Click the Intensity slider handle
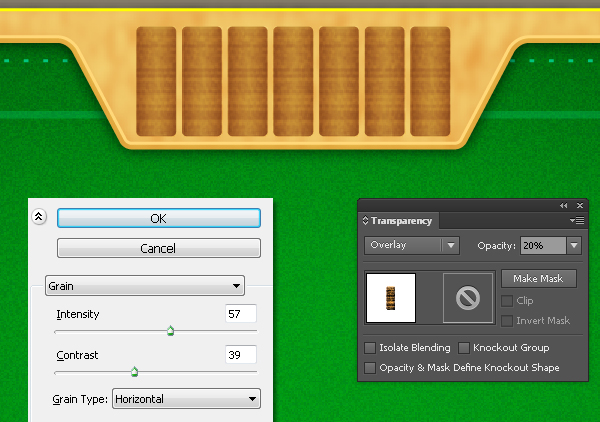The height and width of the screenshot is (422, 600). 171,331
